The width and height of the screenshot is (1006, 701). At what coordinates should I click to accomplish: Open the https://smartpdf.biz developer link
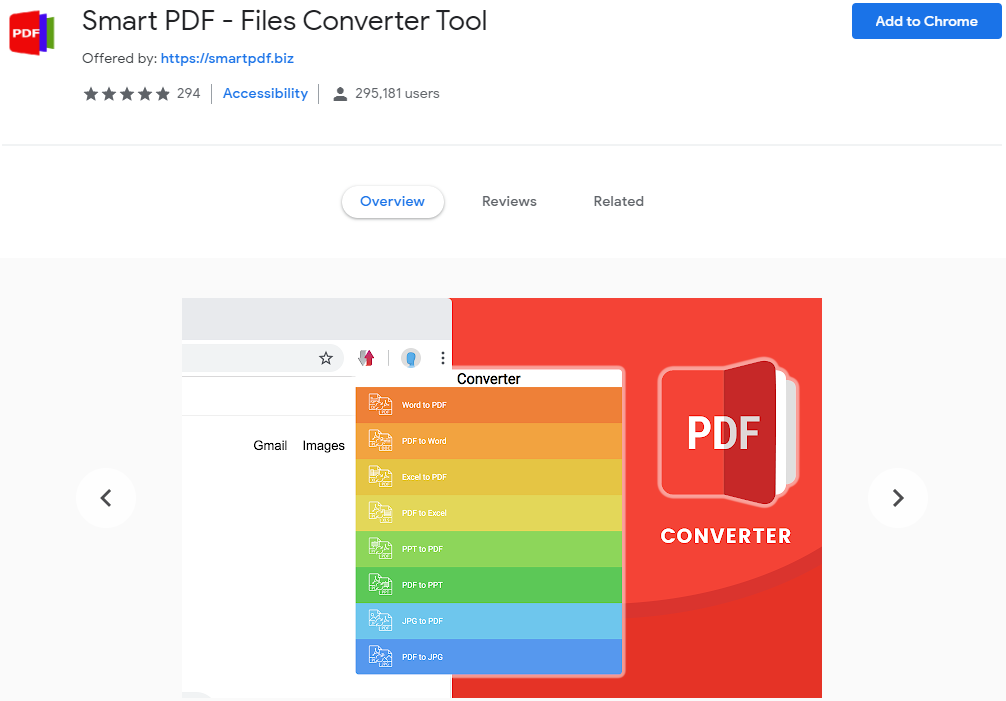227,58
